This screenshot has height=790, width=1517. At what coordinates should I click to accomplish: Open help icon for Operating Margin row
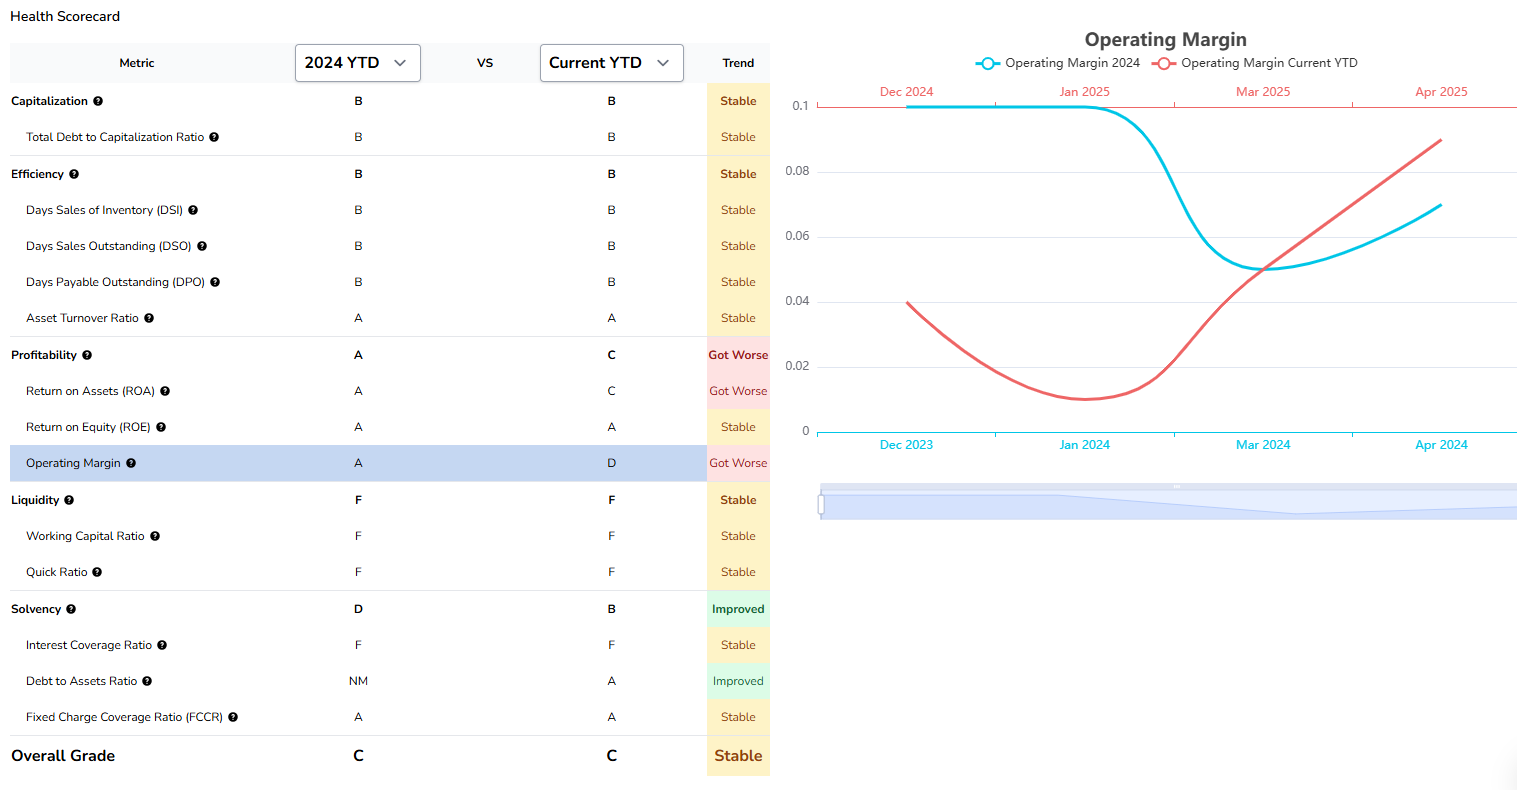point(131,463)
